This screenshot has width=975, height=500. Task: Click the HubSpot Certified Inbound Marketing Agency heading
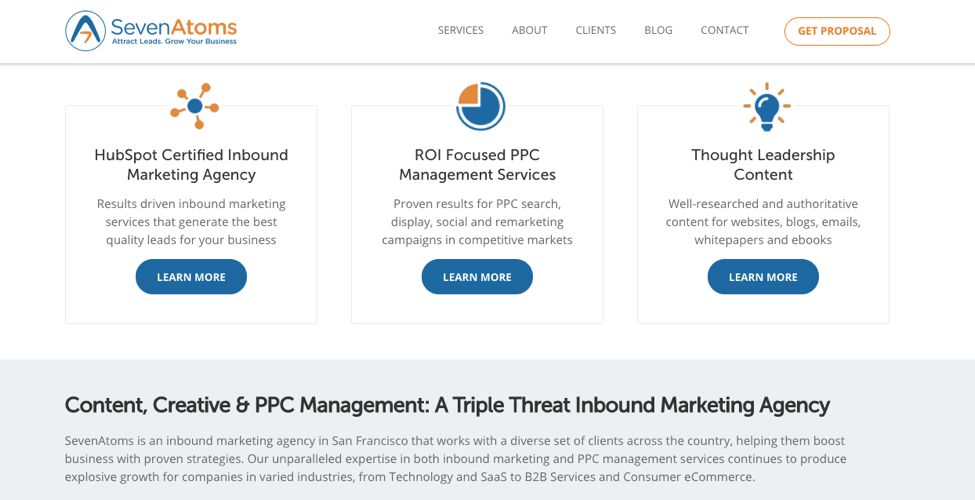pos(191,165)
